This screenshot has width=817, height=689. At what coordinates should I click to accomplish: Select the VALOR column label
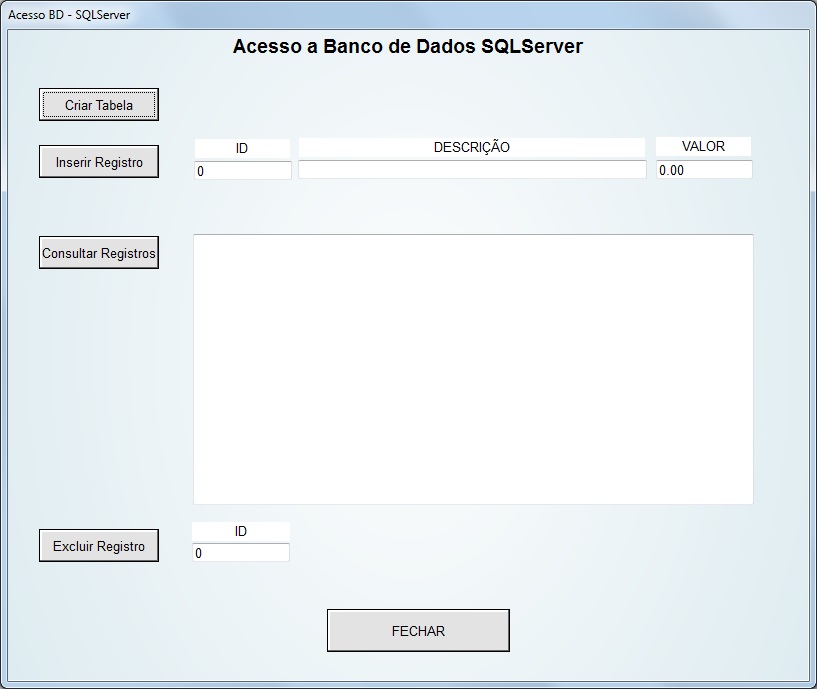click(703, 146)
